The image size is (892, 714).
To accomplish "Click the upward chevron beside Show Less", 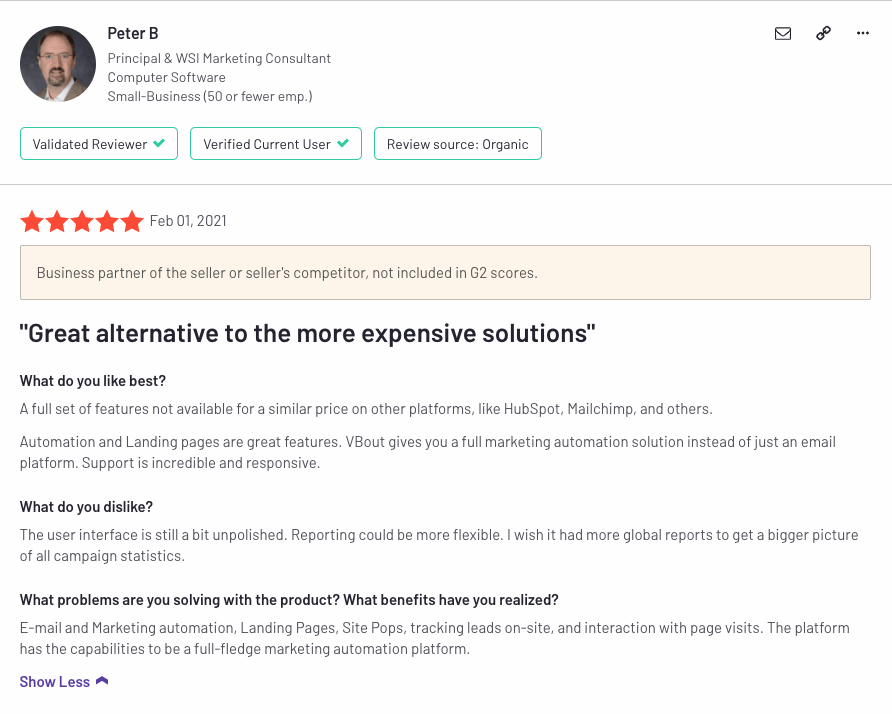I will coord(102,681).
